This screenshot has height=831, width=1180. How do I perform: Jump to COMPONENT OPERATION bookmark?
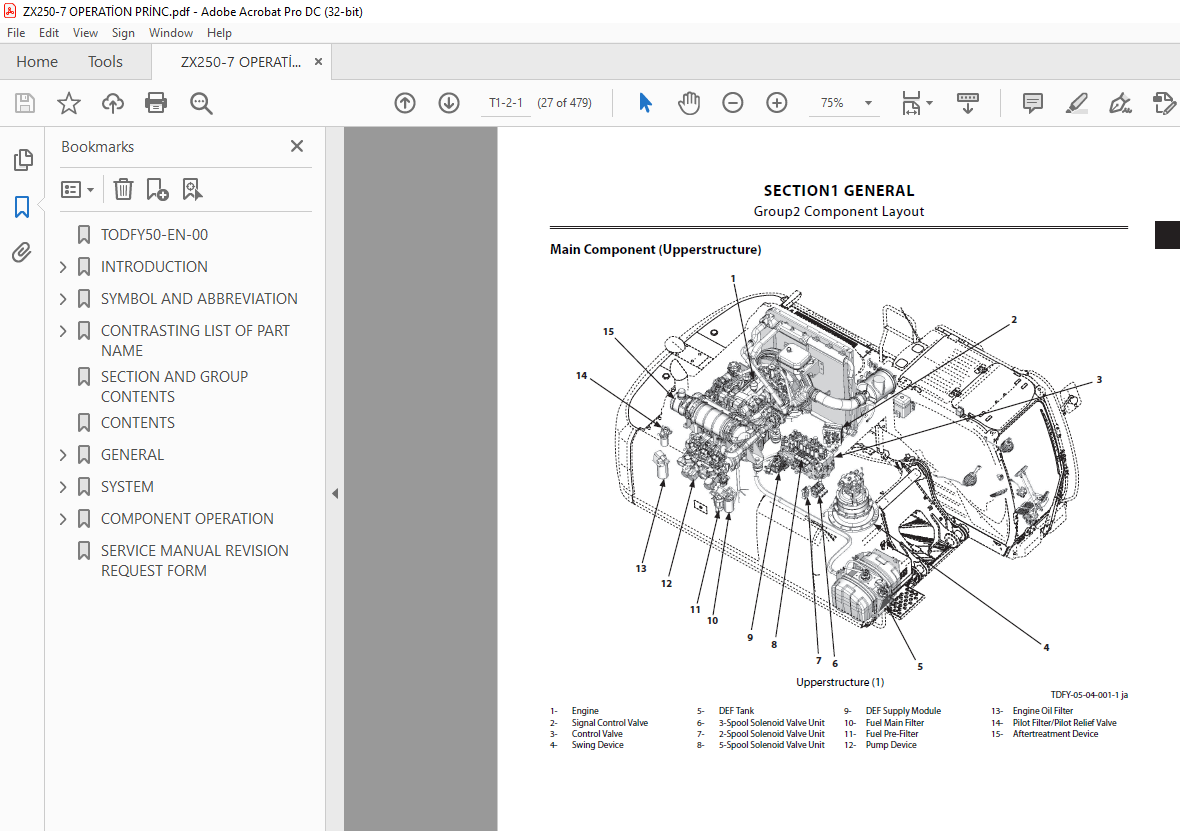coord(187,519)
